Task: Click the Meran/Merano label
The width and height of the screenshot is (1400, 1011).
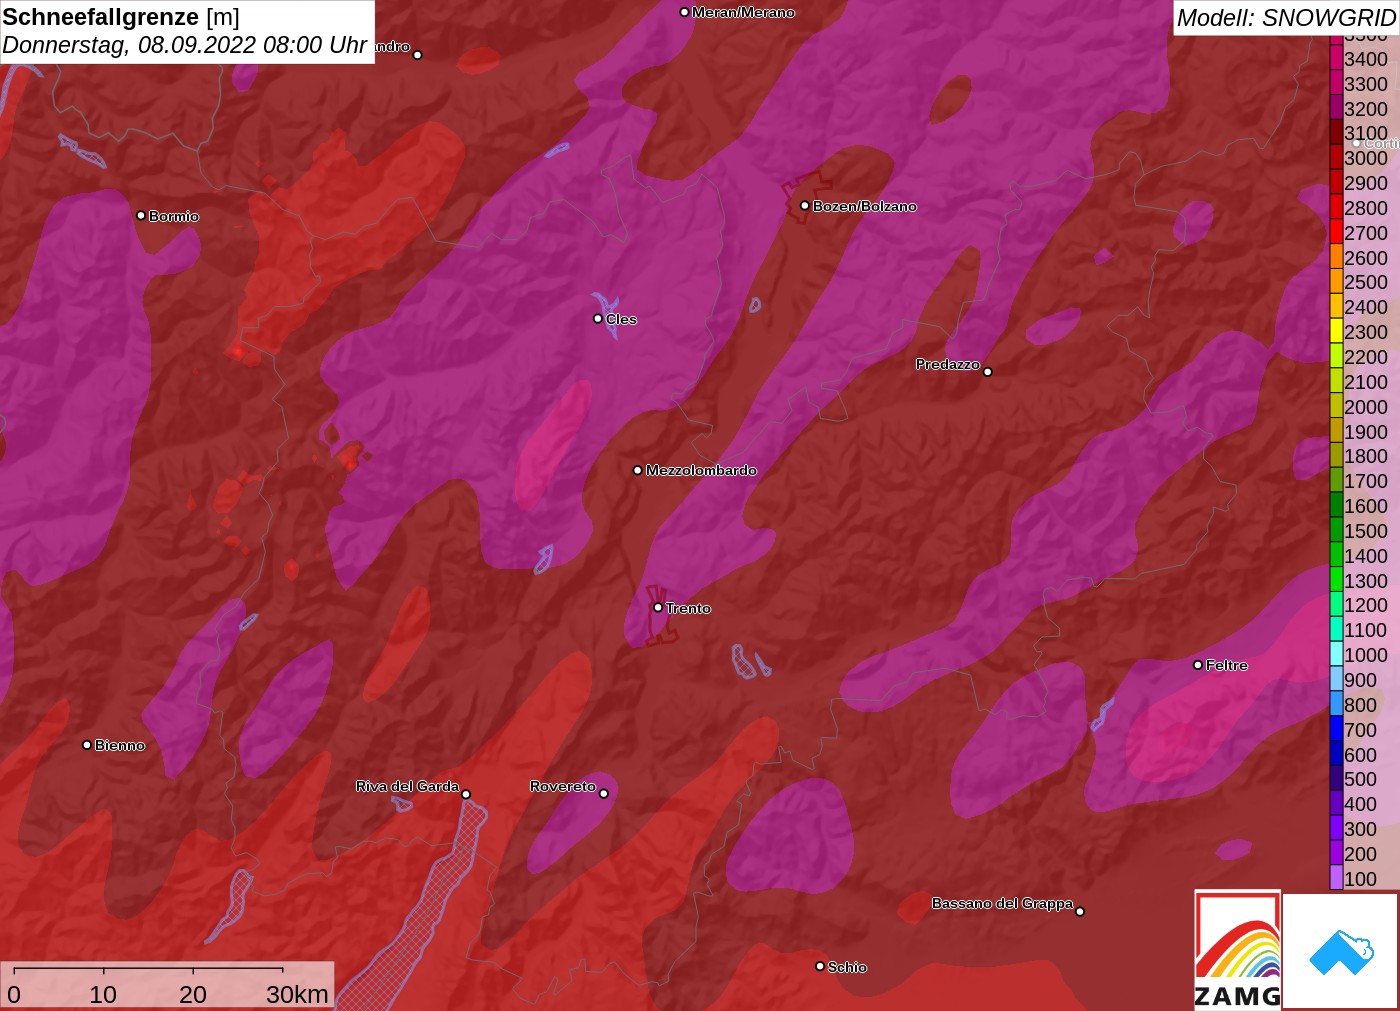Action: pyautogui.click(x=743, y=12)
